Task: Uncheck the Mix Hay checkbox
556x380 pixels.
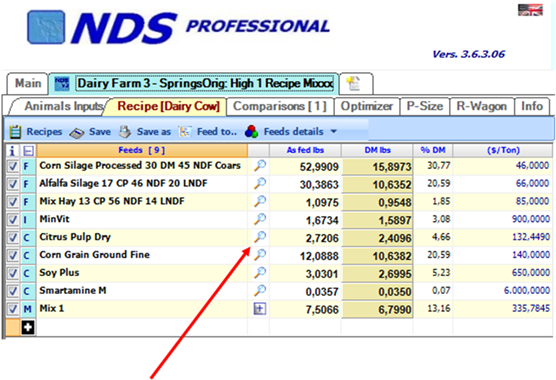Action: 13,201
